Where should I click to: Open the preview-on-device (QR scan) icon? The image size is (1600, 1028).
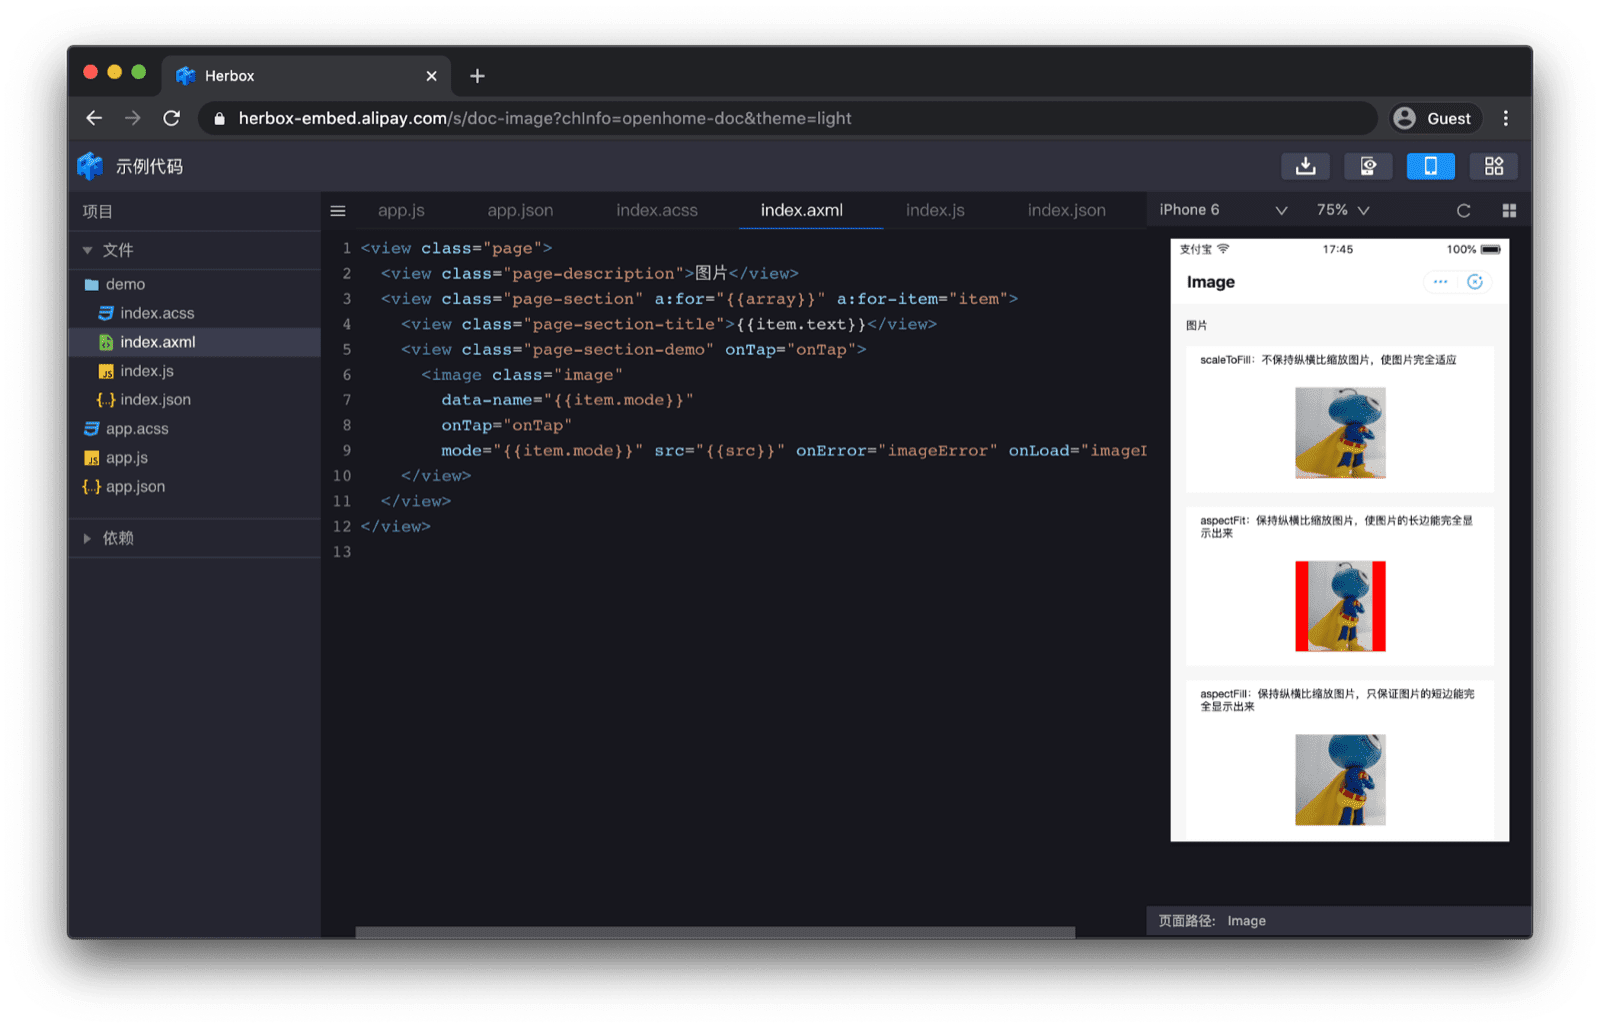coord(1368,166)
